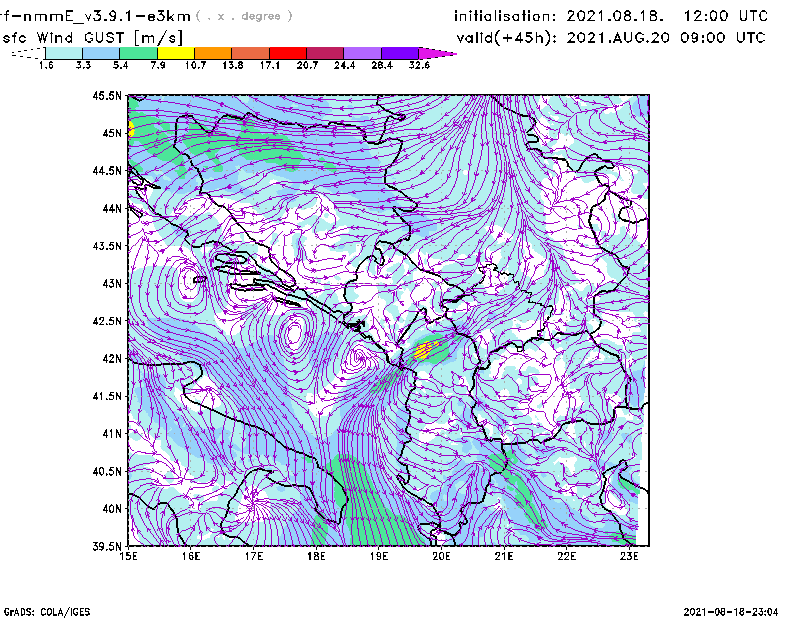Click the dashed arrow at the legend's start
The height and width of the screenshot is (618, 800).
[27, 53]
